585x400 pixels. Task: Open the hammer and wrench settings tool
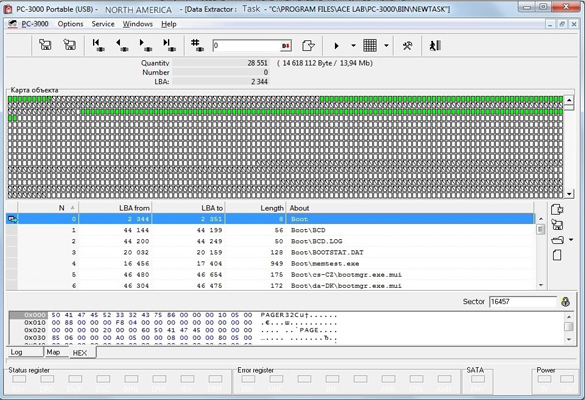pos(407,46)
